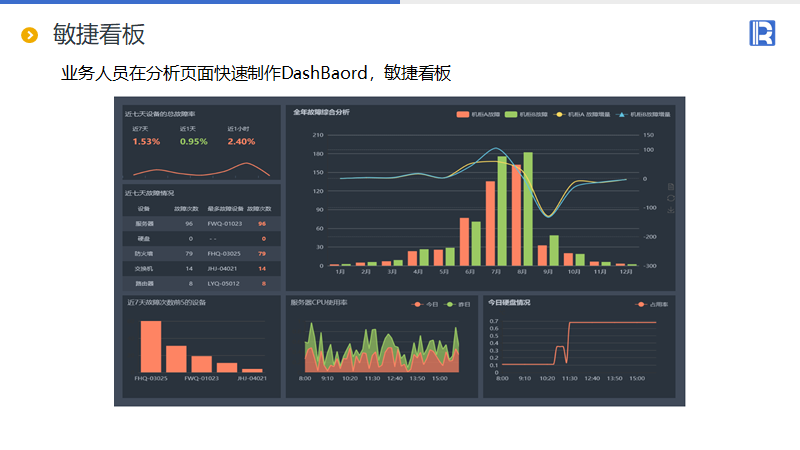This screenshot has width=800, height=450.
Task: Toggle 今日 legend in the CPU usage chart
Action: pyautogui.click(x=425, y=304)
